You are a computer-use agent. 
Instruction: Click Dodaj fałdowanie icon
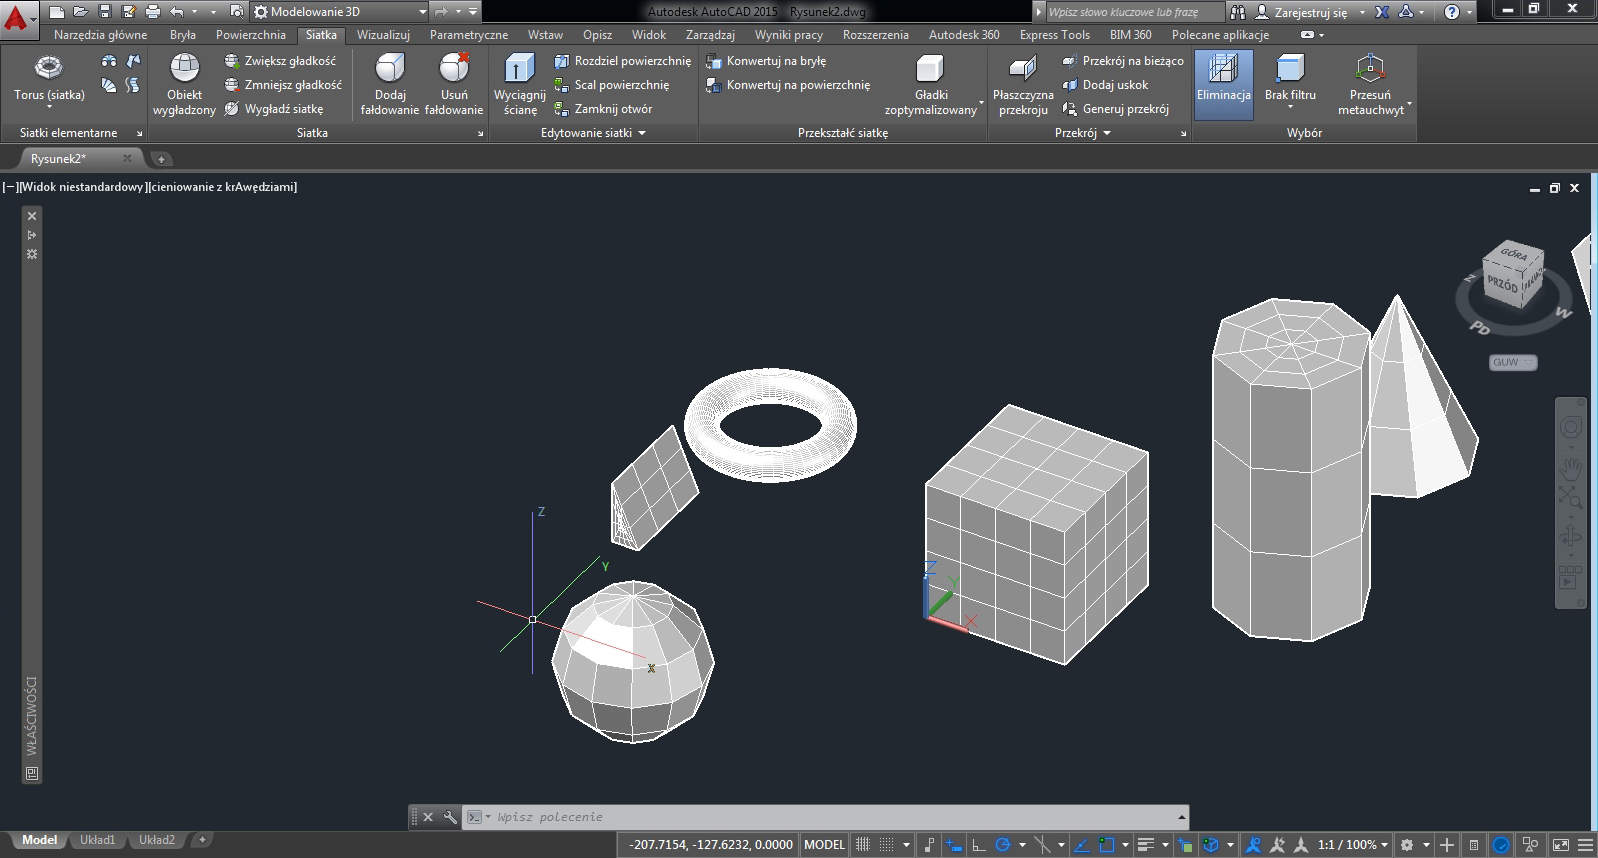(389, 70)
